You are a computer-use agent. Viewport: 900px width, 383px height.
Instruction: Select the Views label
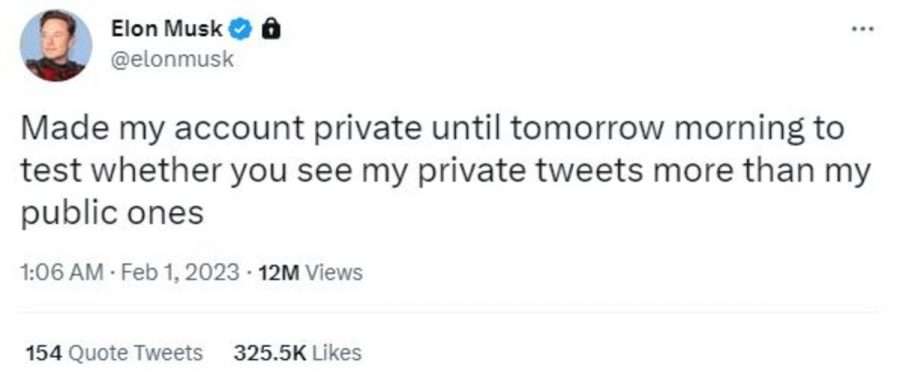[x=334, y=272]
